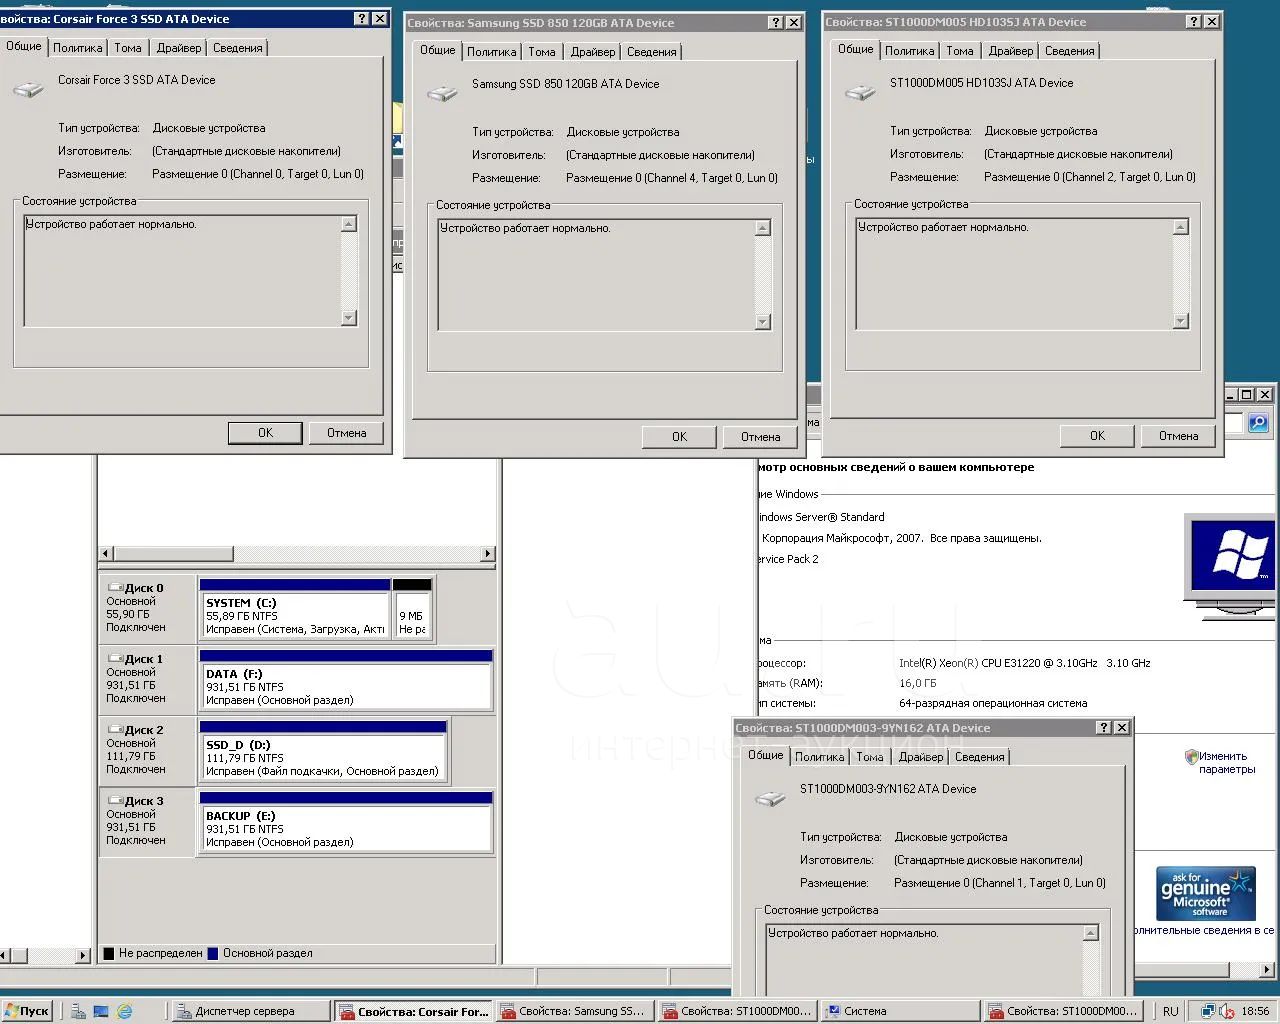This screenshot has height=1024, width=1280.
Task: Open Политика tab in Corsair Force 3 dialog
Action: click(x=77, y=47)
